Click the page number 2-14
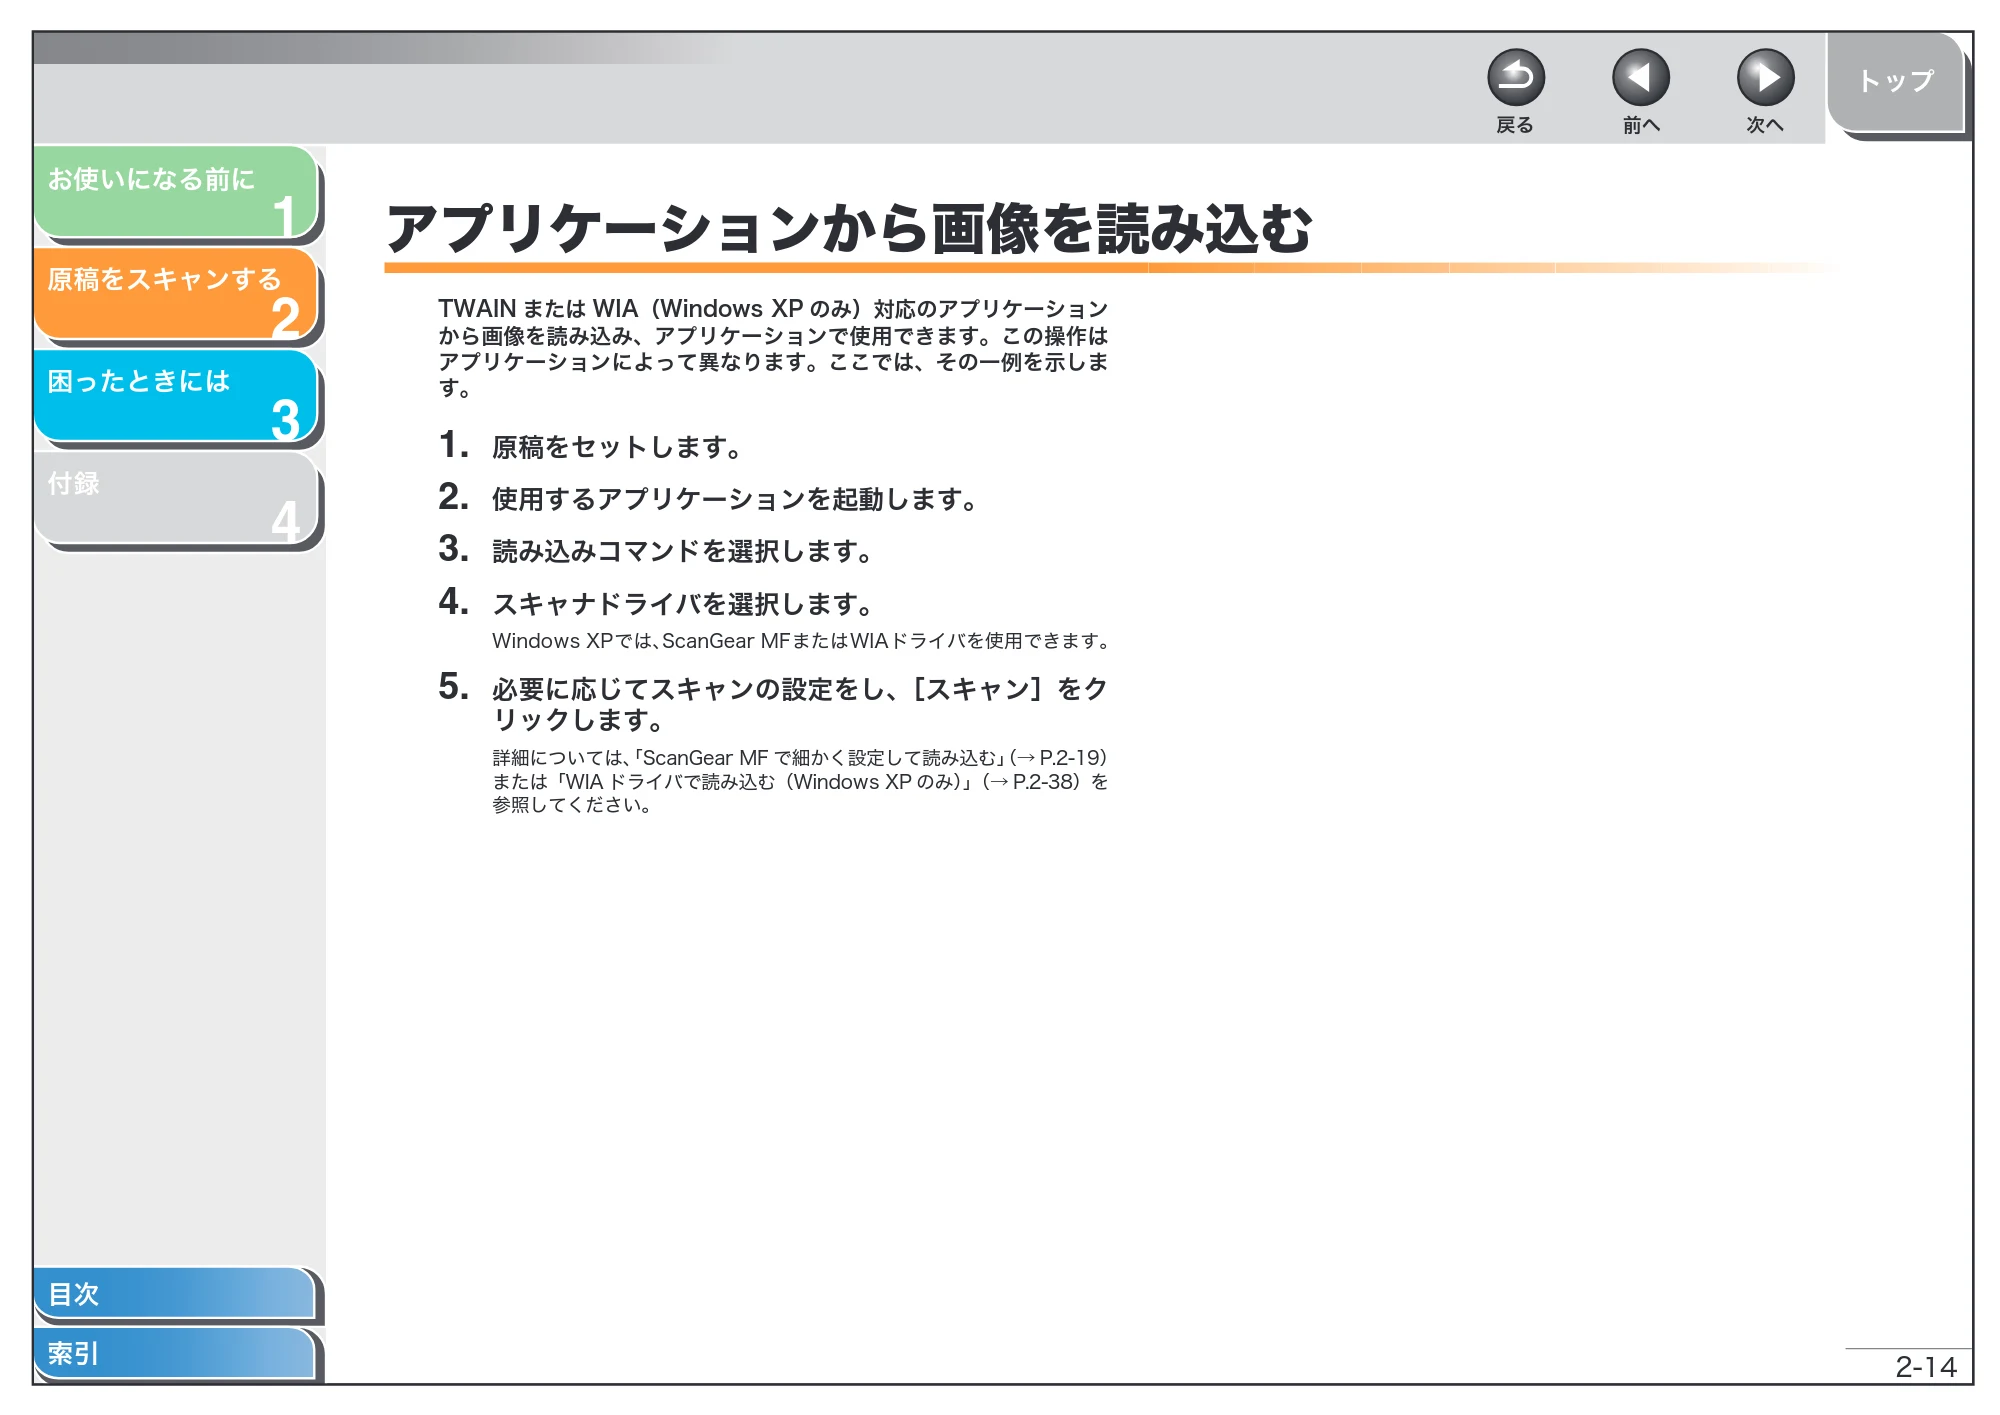 [1926, 1367]
